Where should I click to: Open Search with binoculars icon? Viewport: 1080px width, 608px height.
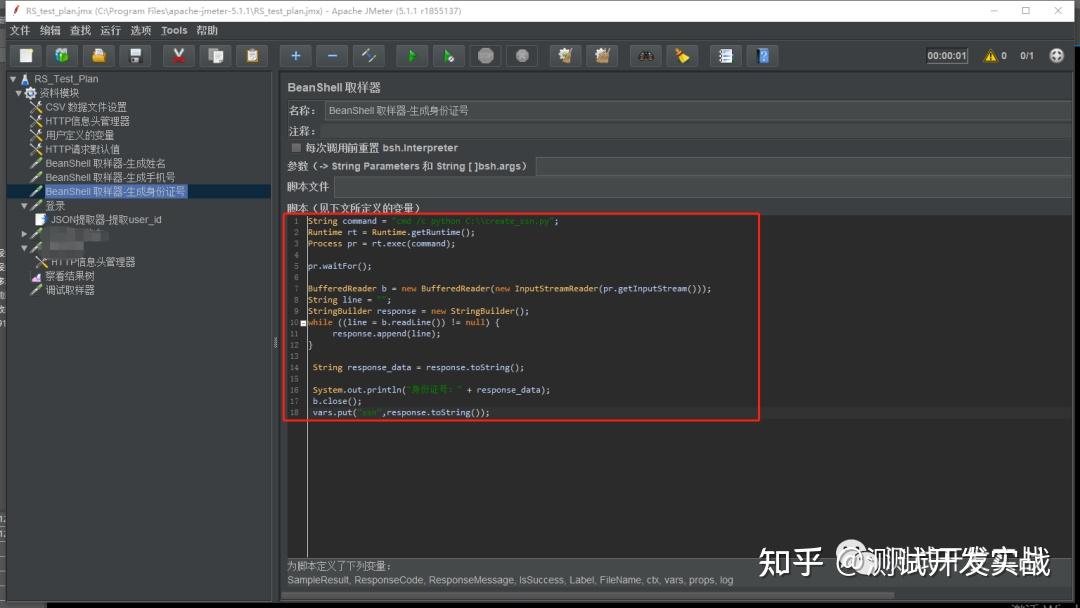645,56
